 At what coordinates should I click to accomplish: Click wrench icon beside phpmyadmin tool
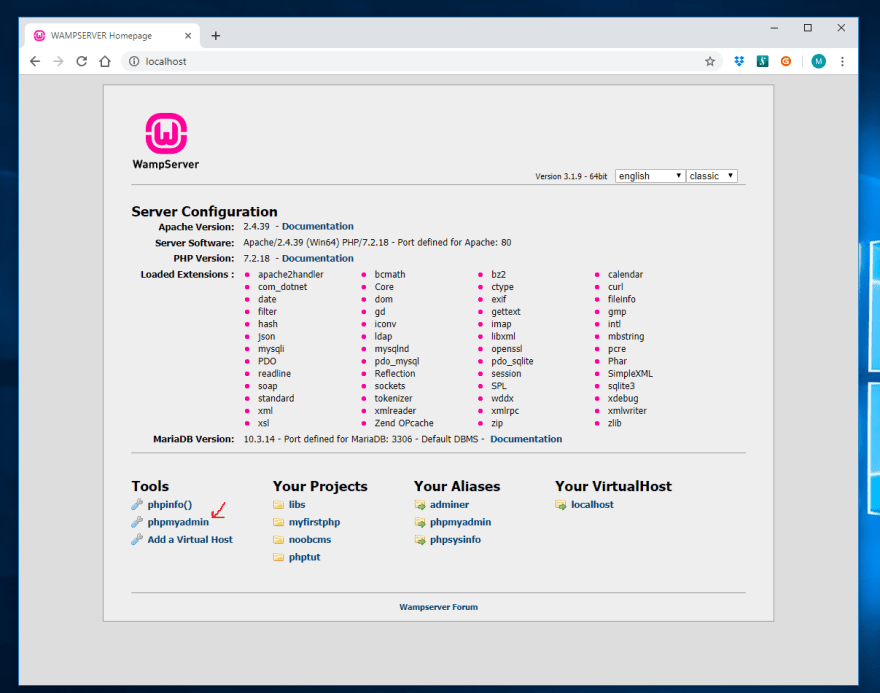click(x=137, y=522)
